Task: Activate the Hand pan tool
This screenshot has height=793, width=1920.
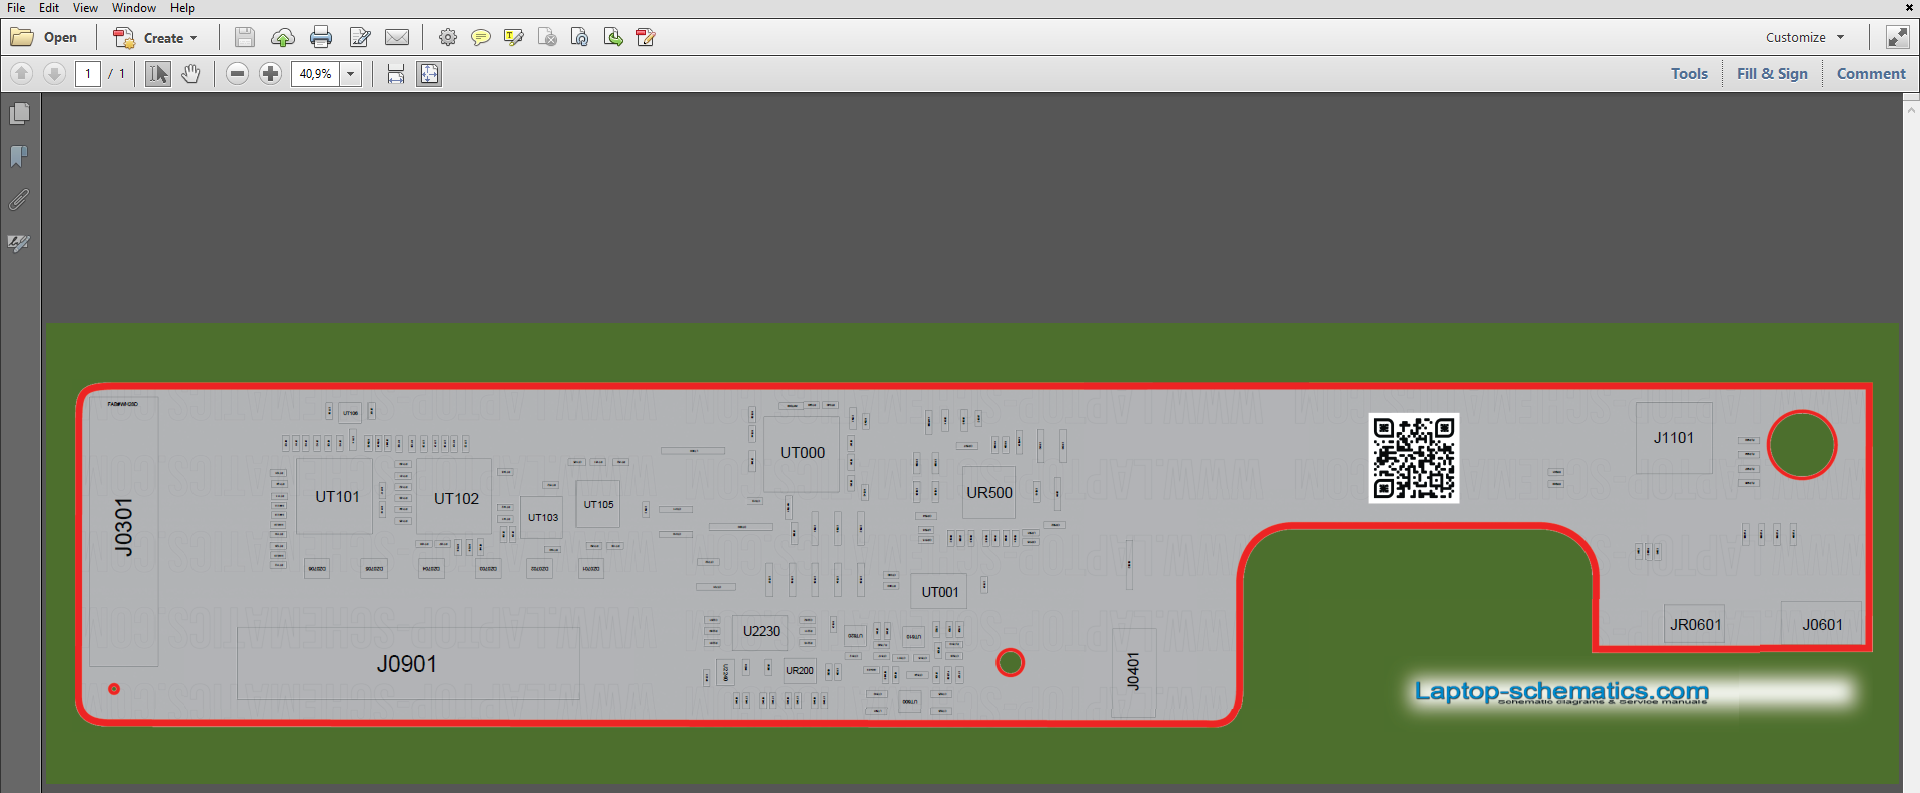Action: 191,74
